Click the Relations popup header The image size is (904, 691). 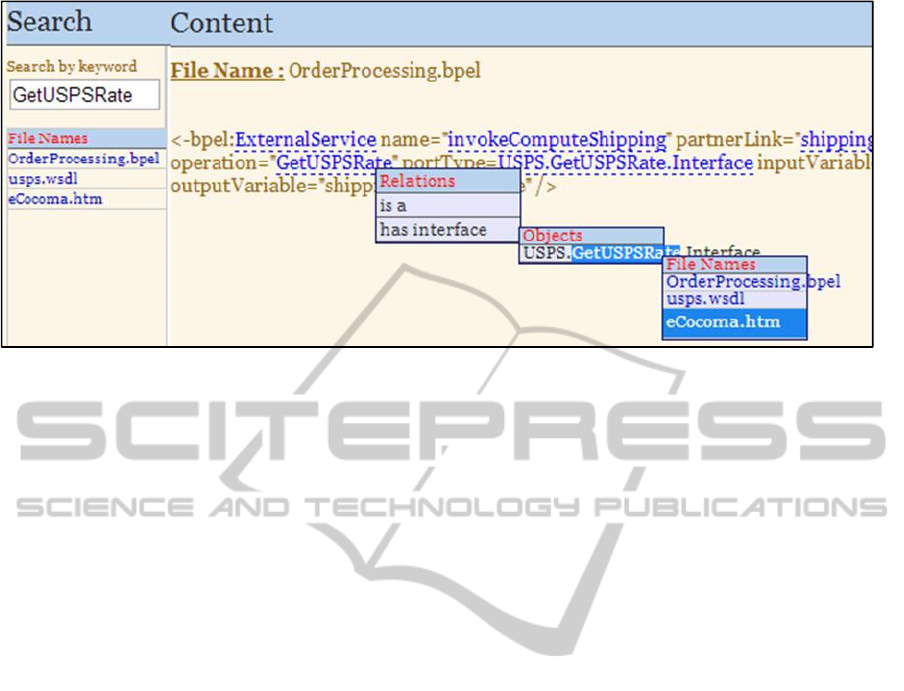(x=448, y=181)
